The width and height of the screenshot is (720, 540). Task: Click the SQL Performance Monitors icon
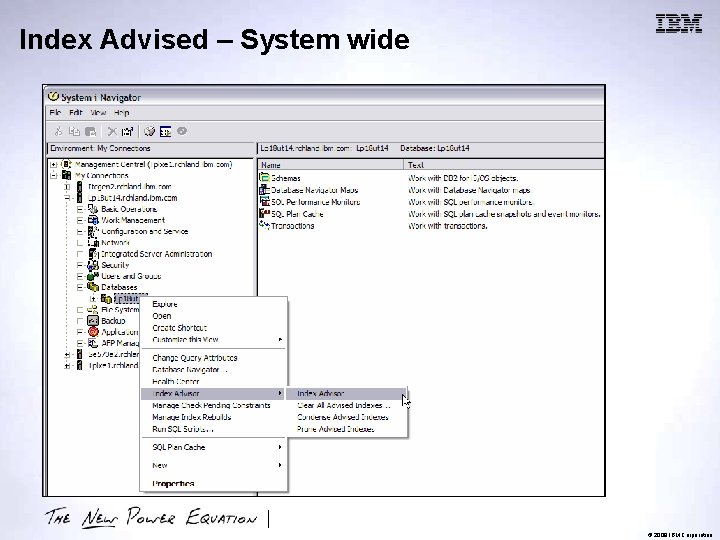click(x=264, y=202)
